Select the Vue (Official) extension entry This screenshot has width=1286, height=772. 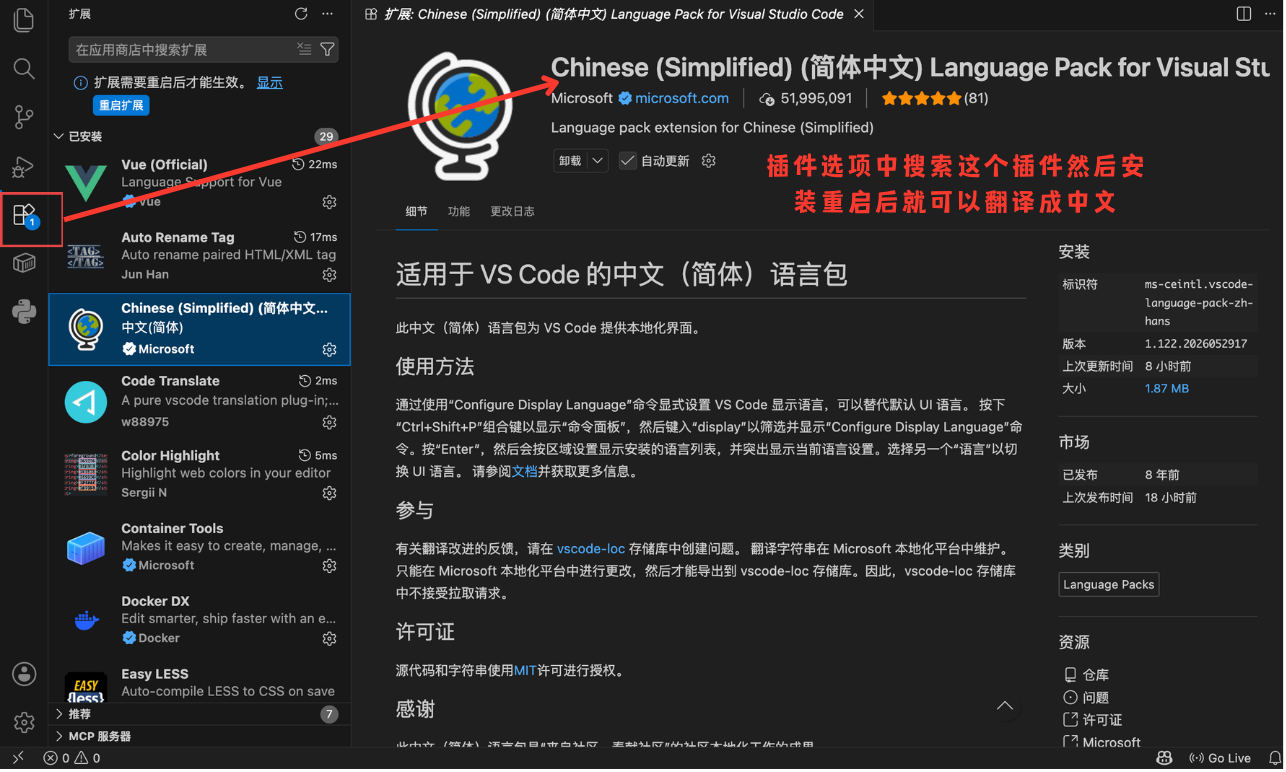(199, 183)
